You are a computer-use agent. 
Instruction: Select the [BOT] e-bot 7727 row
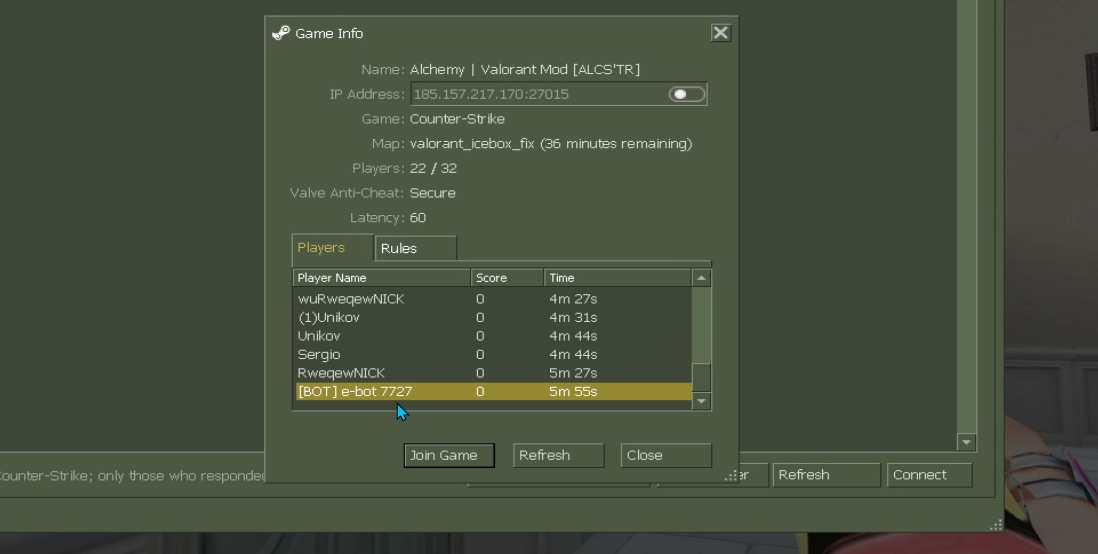click(492, 392)
